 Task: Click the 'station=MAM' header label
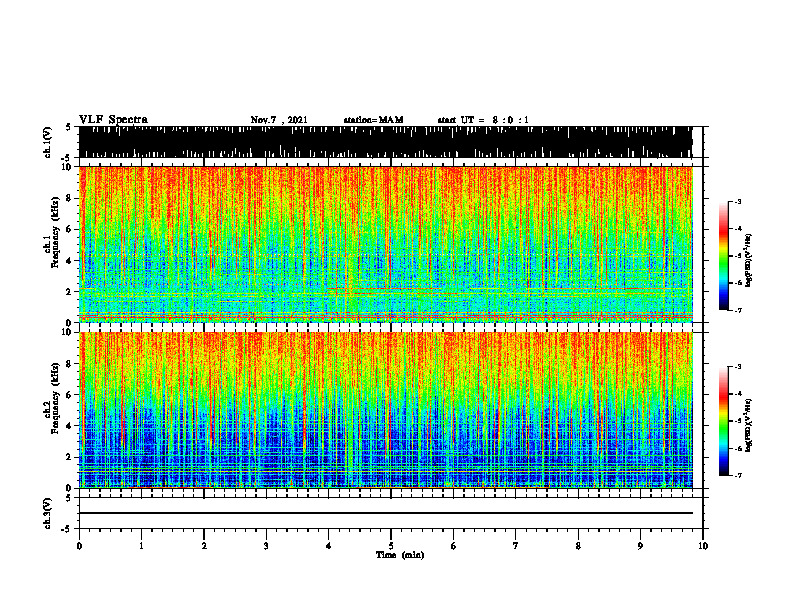click(x=373, y=120)
